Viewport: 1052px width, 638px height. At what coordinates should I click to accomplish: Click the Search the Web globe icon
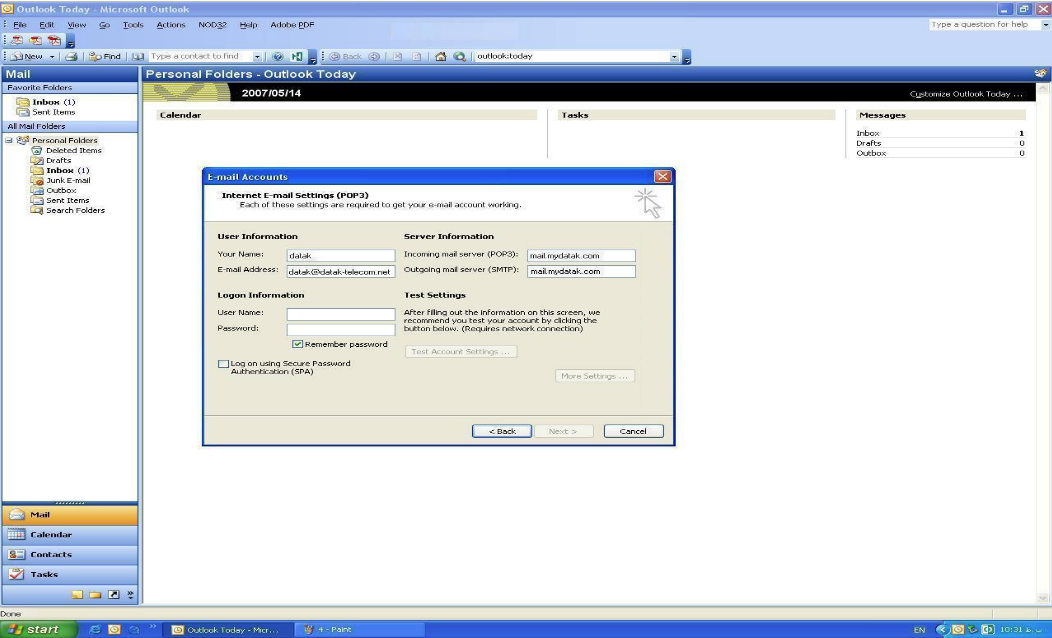point(460,56)
